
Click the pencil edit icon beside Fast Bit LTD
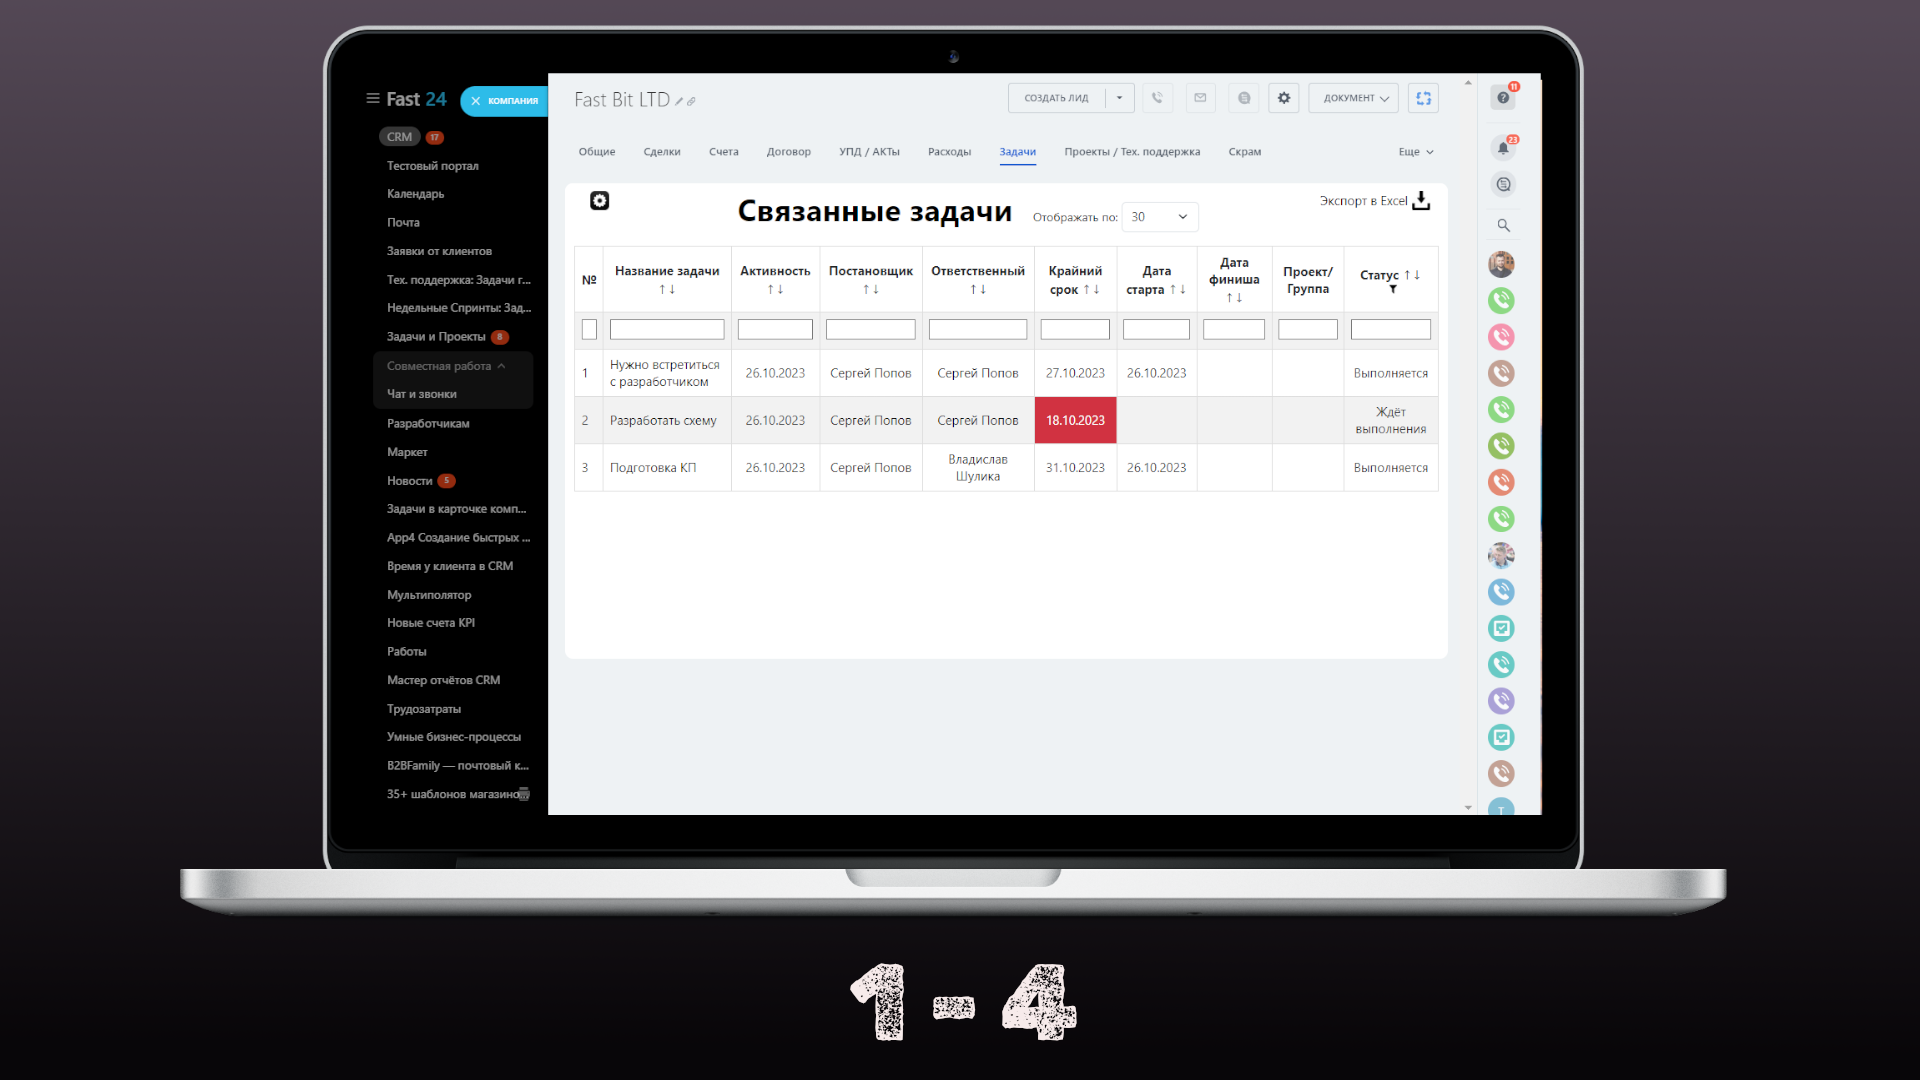679,101
